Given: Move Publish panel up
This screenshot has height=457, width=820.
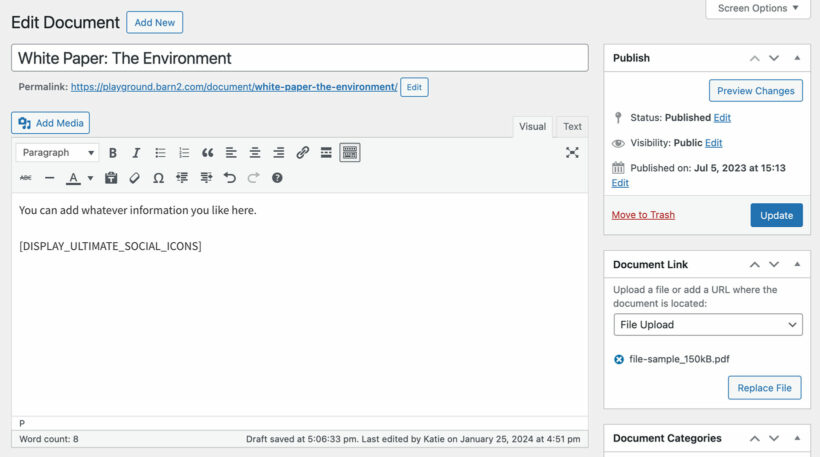Looking at the screenshot, I should pos(755,58).
